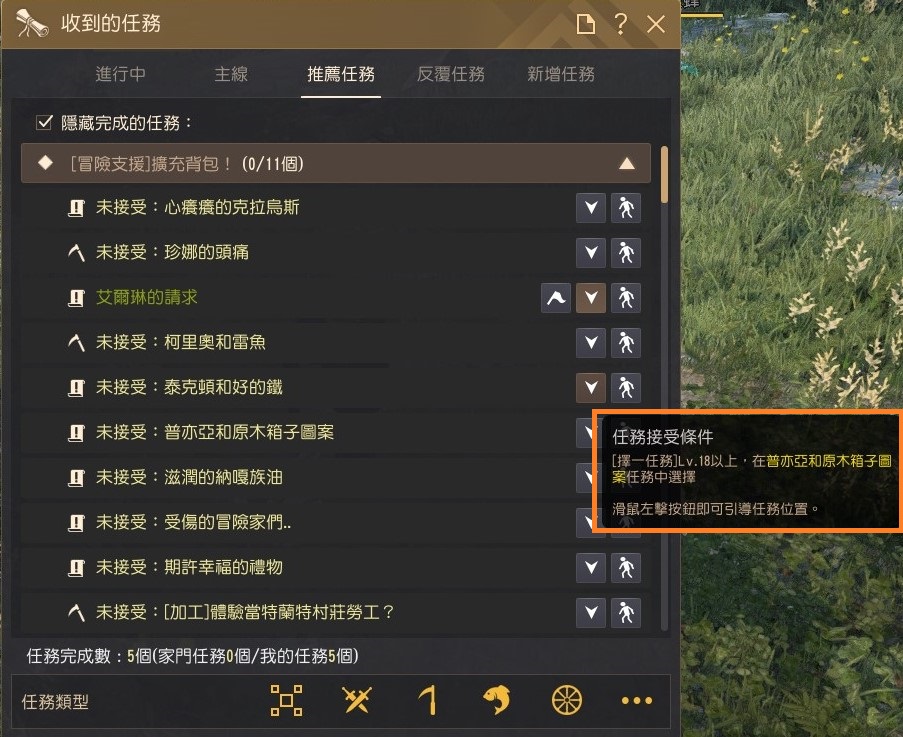Select the fishing quest type fish icon
903x737 pixels.
(496, 700)
